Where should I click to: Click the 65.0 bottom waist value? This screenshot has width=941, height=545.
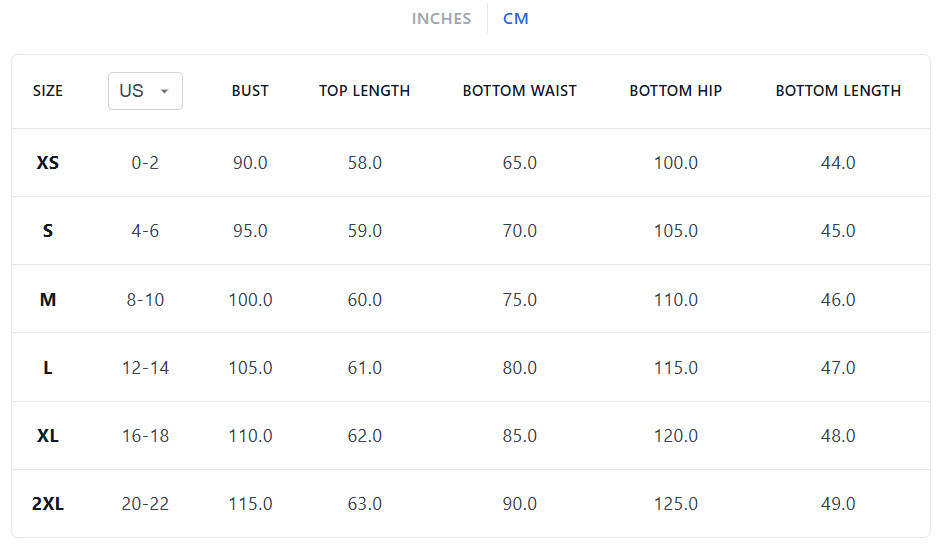click(x=519, y=163)
